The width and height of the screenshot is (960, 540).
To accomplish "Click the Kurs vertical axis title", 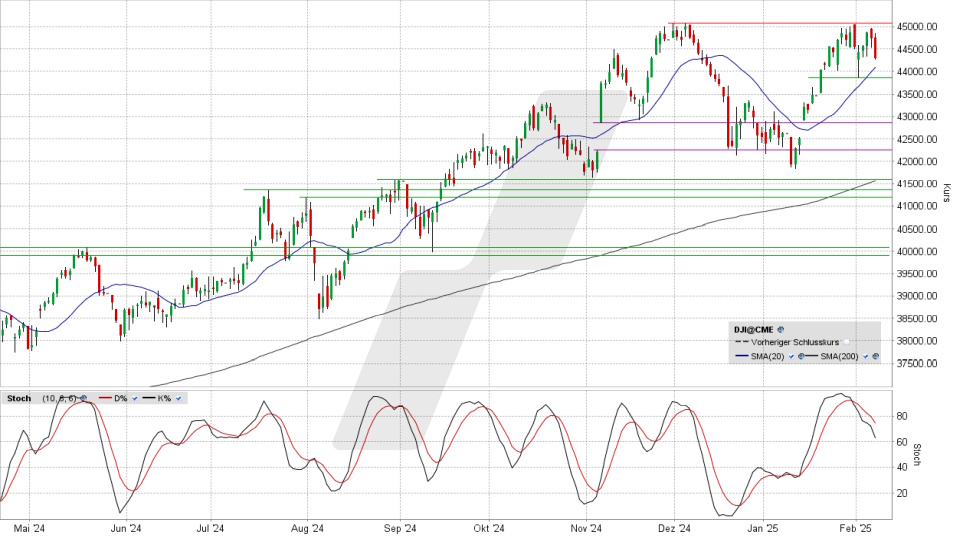I will point(947,192).
